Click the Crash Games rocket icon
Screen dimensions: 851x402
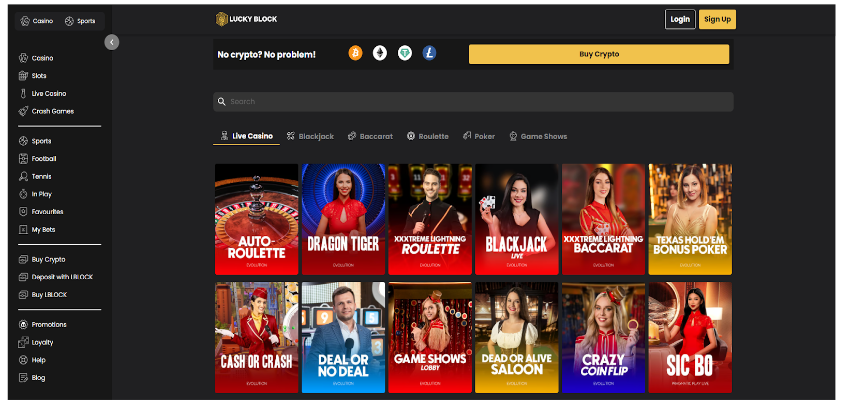(23, 111)
